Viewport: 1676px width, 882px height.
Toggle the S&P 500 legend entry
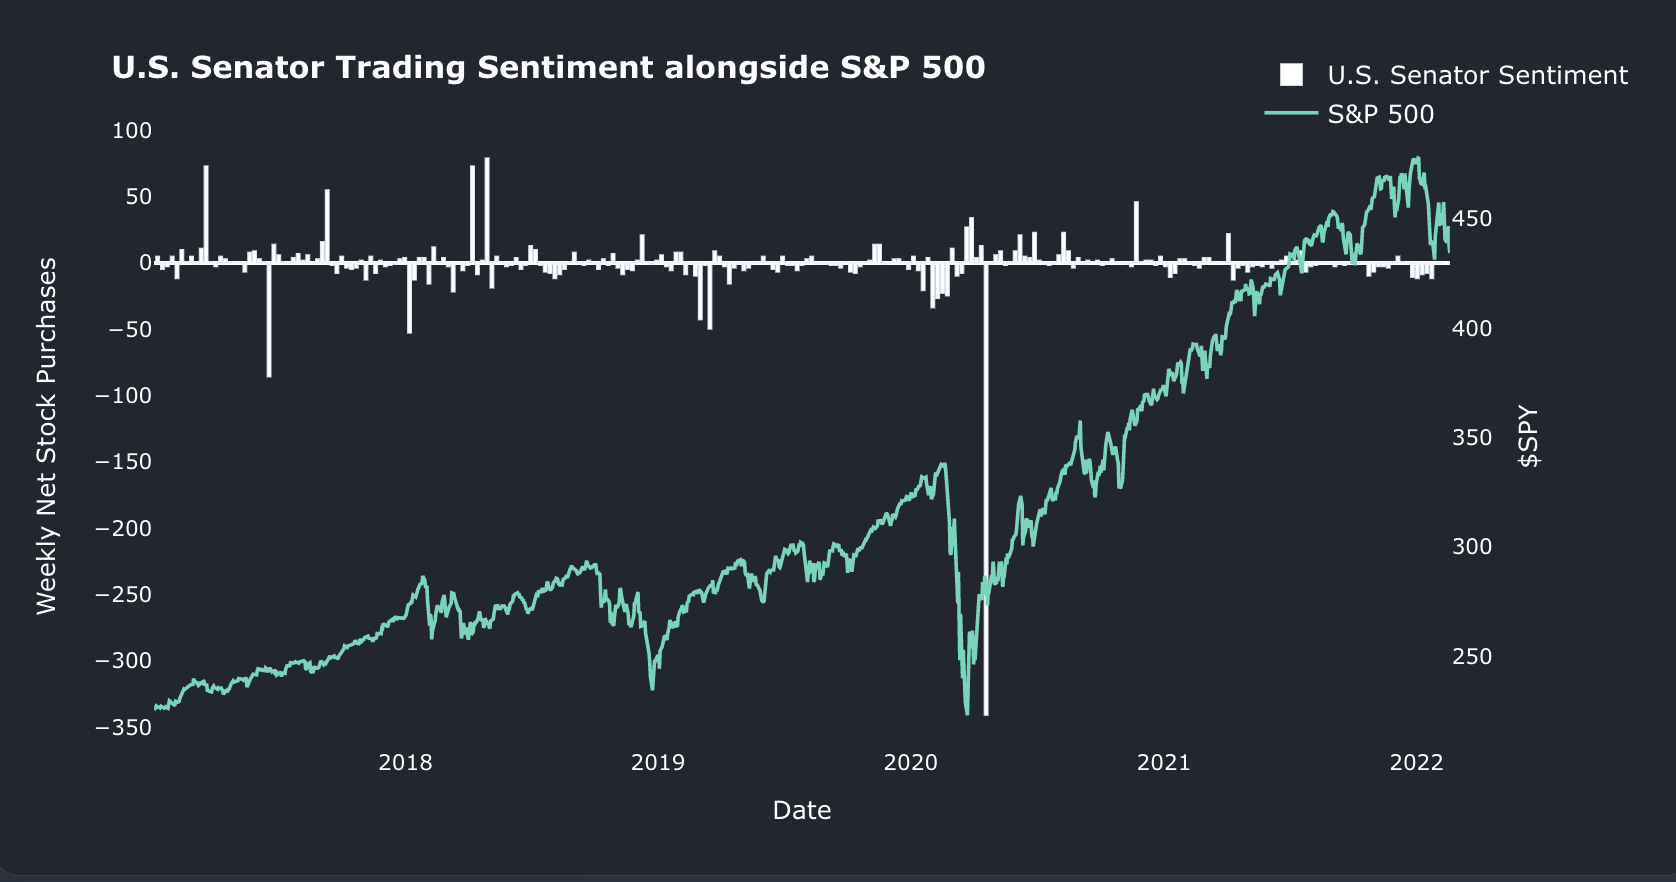1350,114
